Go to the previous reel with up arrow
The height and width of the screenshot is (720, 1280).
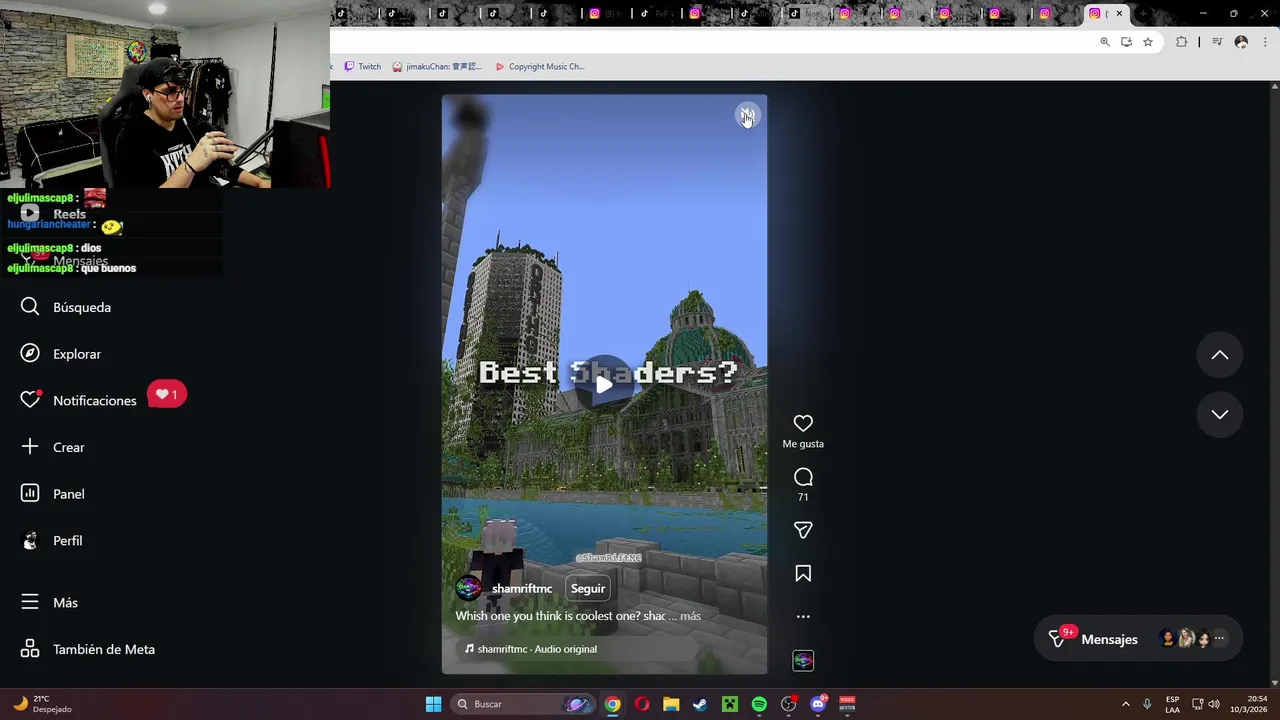(x=1220, y=355)
